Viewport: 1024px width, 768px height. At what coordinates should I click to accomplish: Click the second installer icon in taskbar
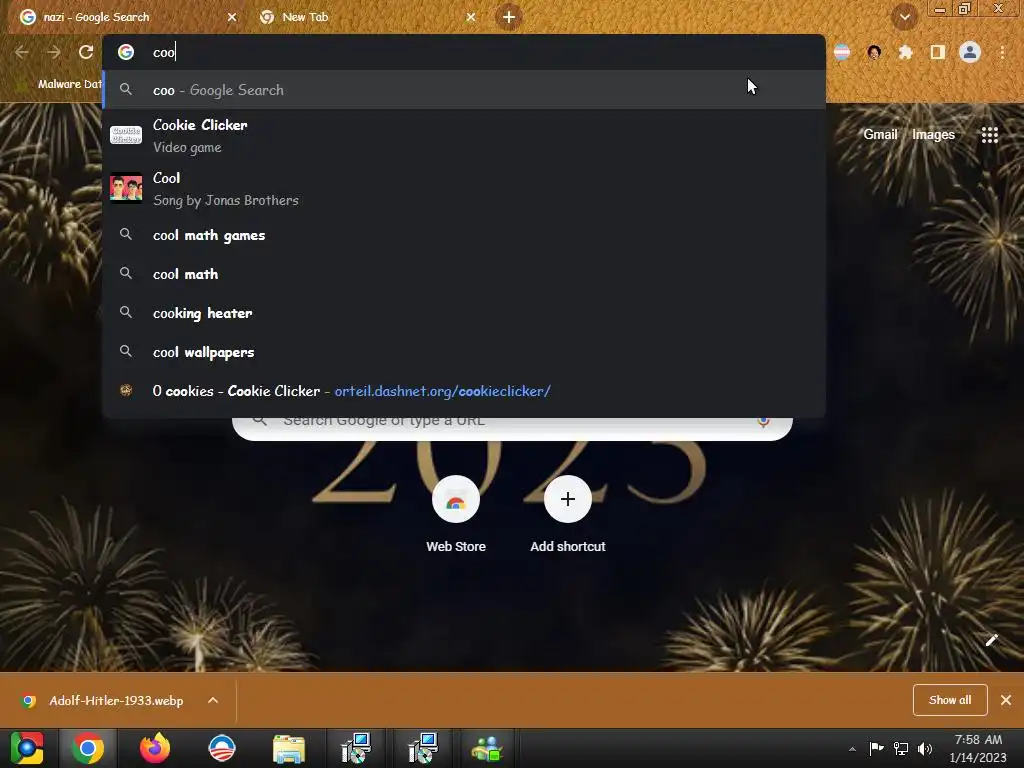tap(423, 748)
